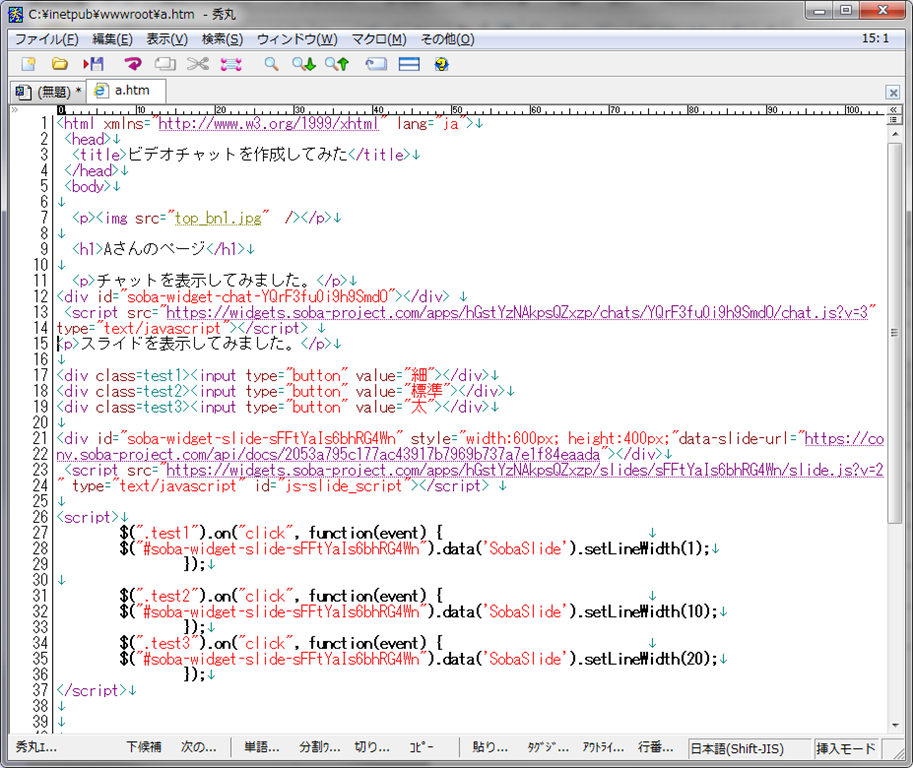Open the 編集(E) menu
This screenshot has height=768, width=913.
(x=112, y=39)
